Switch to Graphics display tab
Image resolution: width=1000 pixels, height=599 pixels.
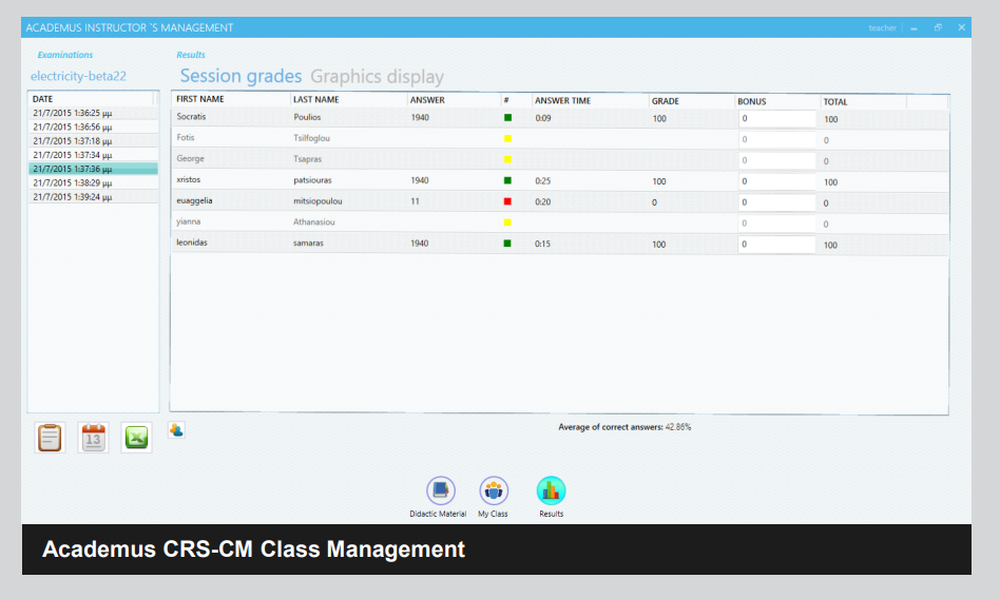click(377, 77)
